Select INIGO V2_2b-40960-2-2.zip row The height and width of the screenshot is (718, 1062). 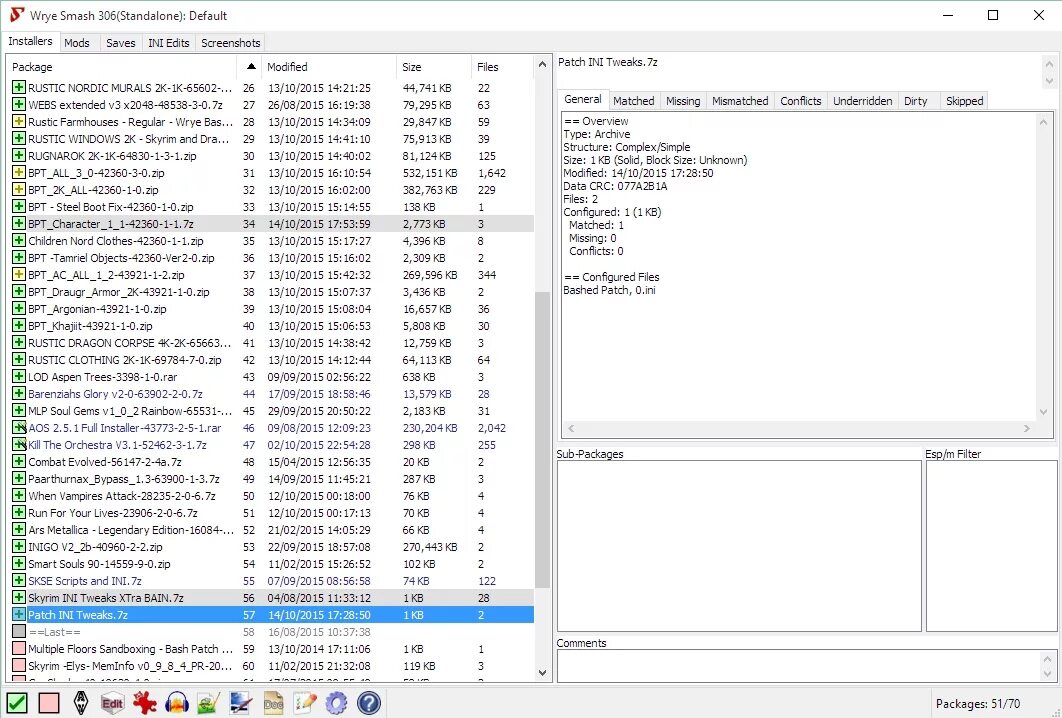click(271, 547)
